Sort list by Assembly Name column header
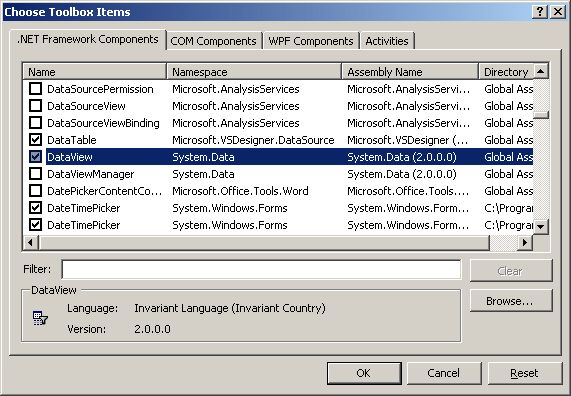 [410, 72]
